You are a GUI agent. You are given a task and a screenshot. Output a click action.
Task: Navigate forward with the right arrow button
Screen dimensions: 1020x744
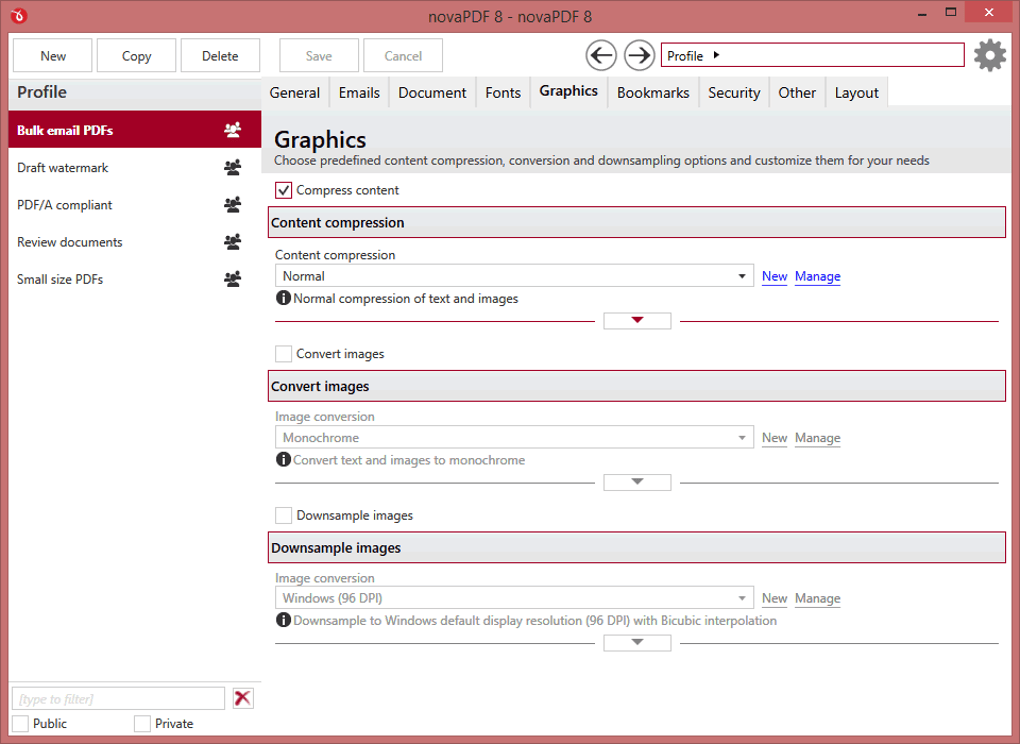point(639,55)
